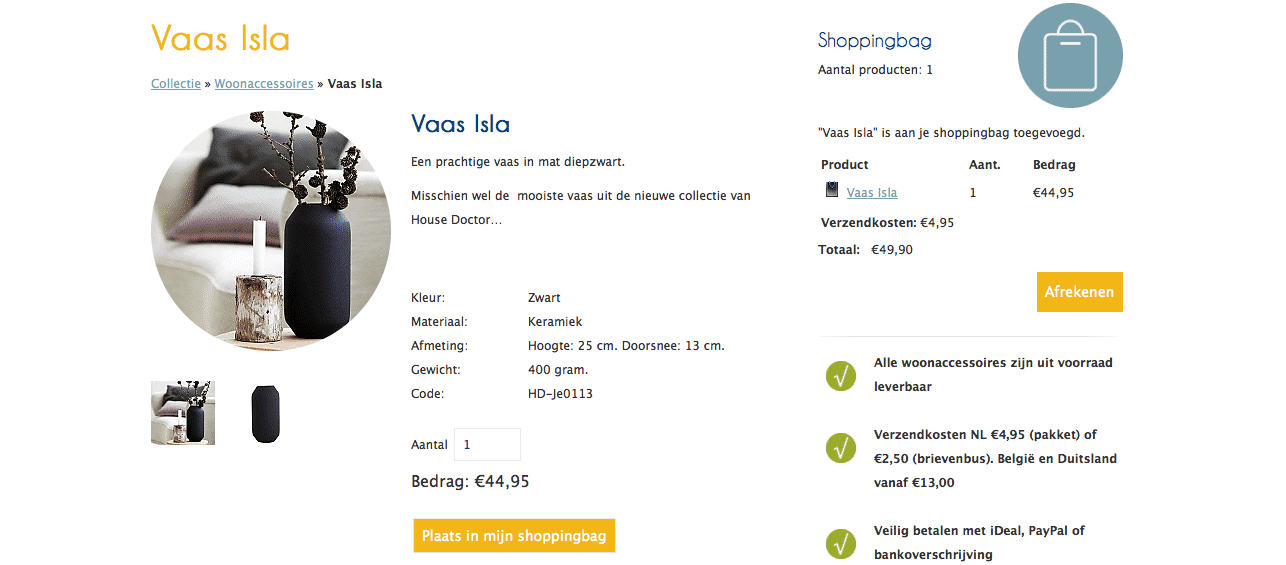Click the Shoppingbag heading

[875, 41]
